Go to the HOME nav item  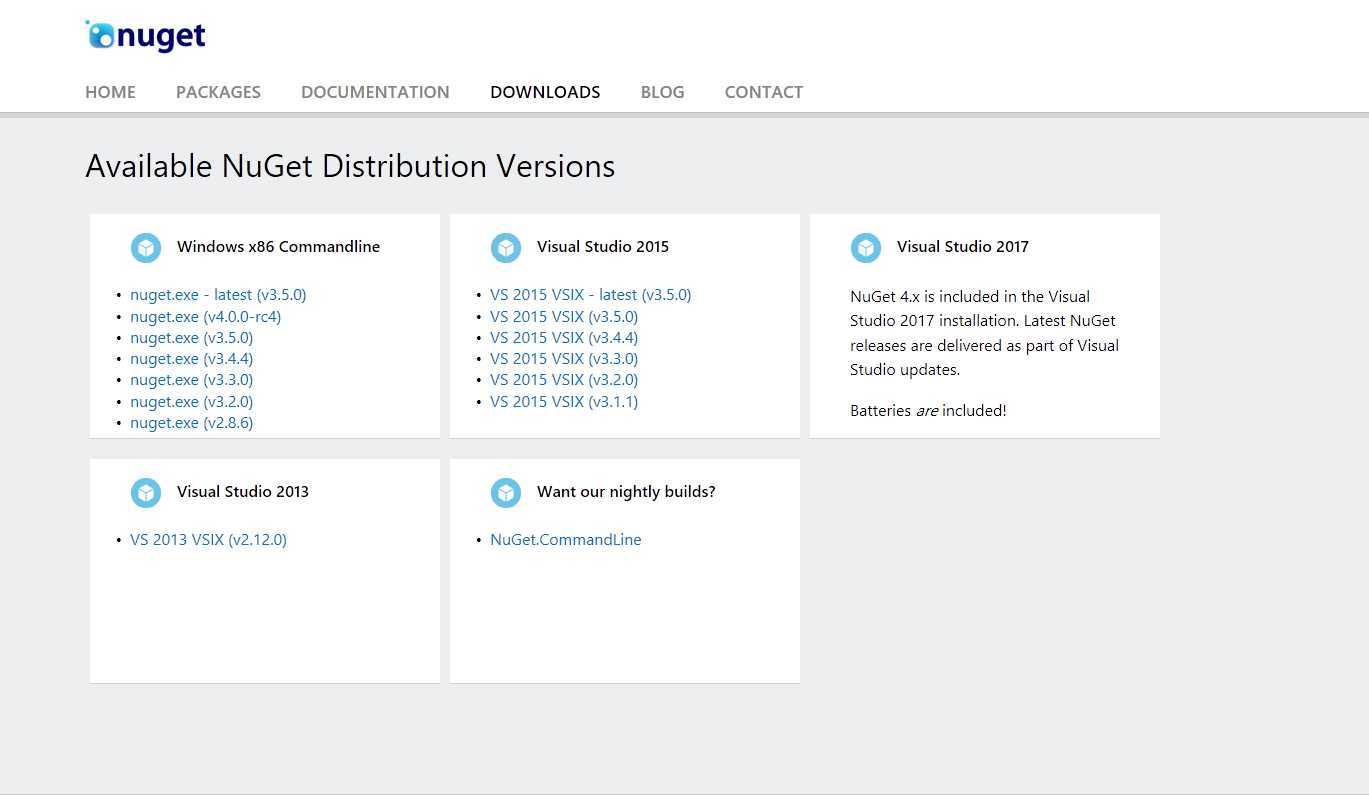coord(110,92)
